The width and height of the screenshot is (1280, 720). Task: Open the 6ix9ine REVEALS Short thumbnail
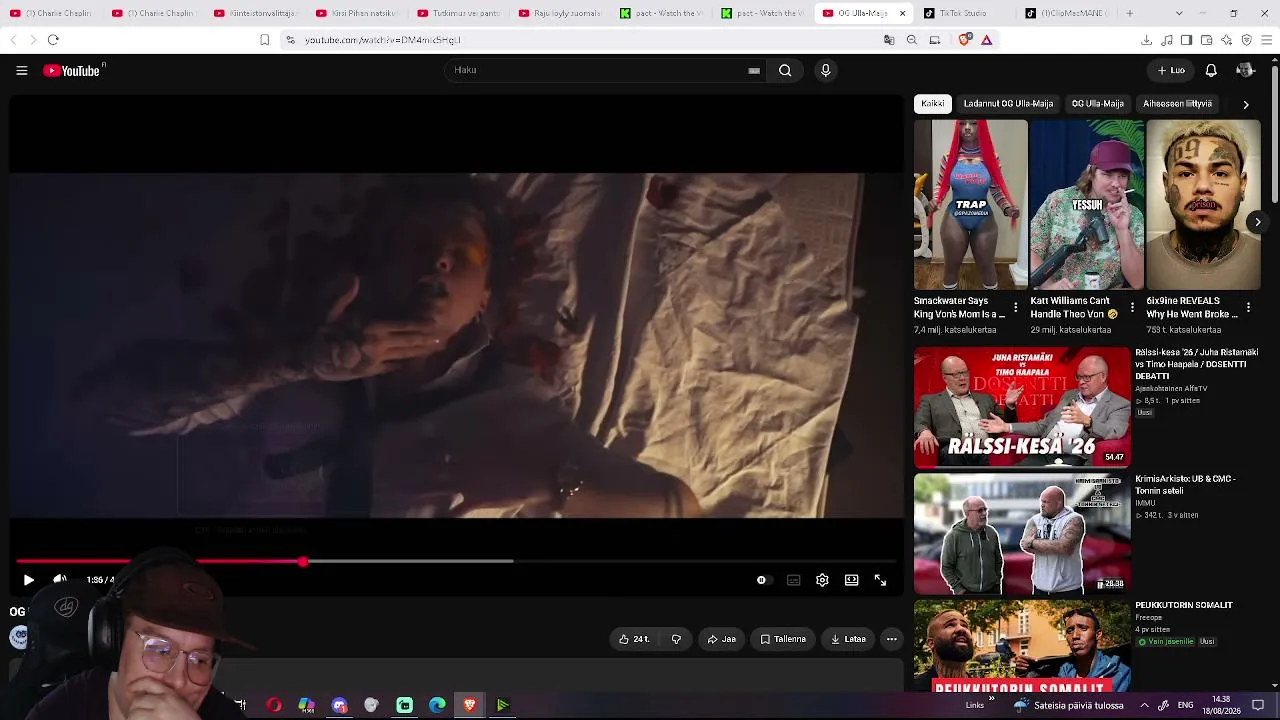[1204, 205]
